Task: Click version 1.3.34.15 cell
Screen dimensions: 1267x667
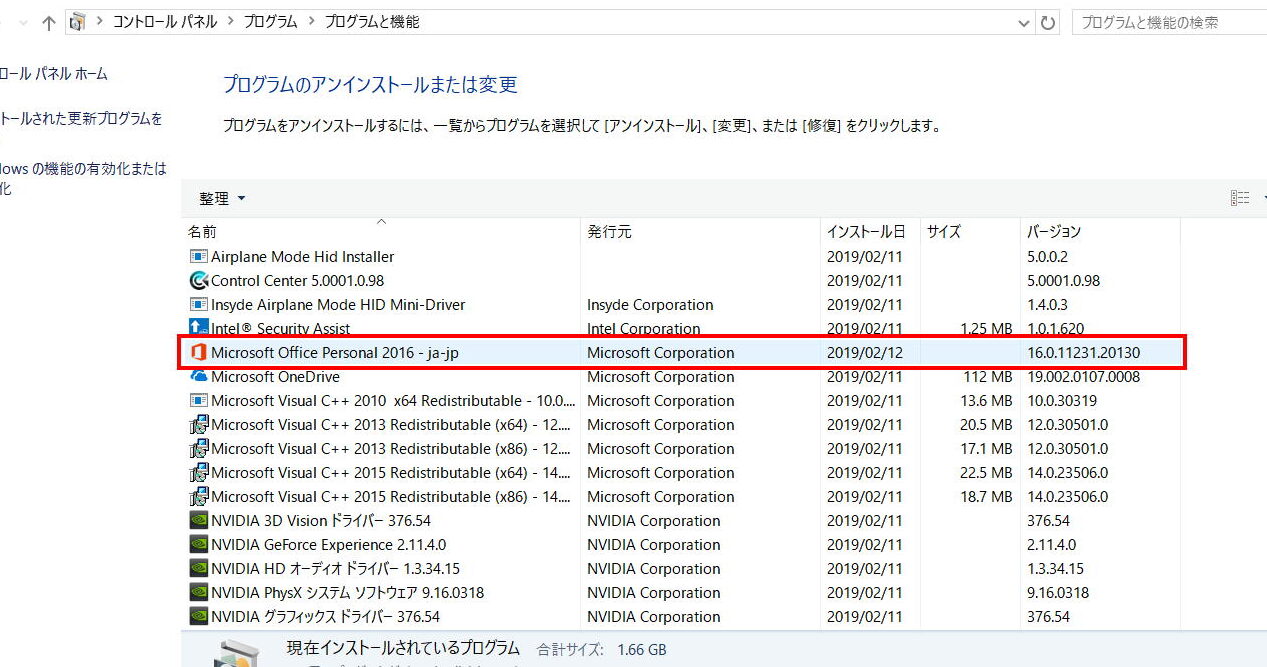Action: pyautogui.click(x=1057, y=569)
